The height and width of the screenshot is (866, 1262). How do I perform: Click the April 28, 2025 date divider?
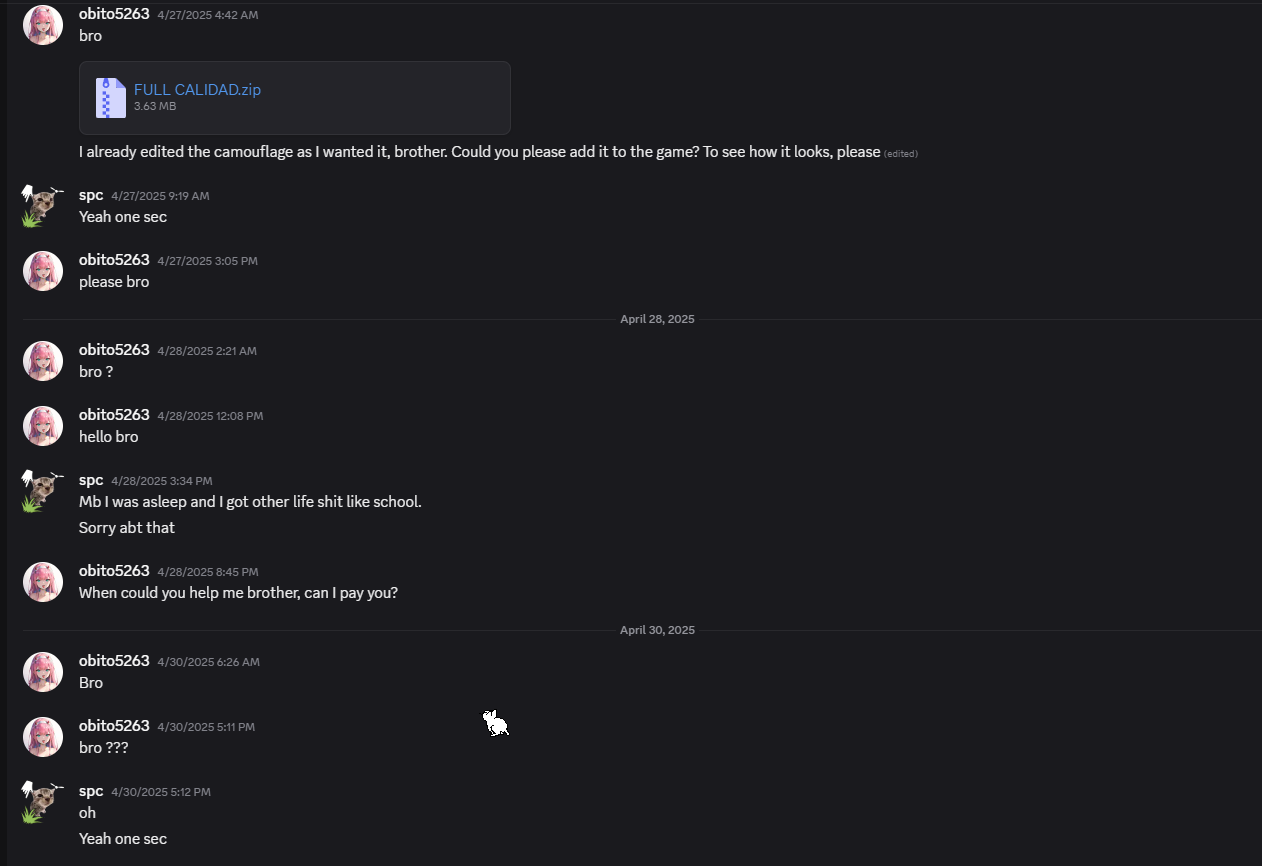(657, 319)
